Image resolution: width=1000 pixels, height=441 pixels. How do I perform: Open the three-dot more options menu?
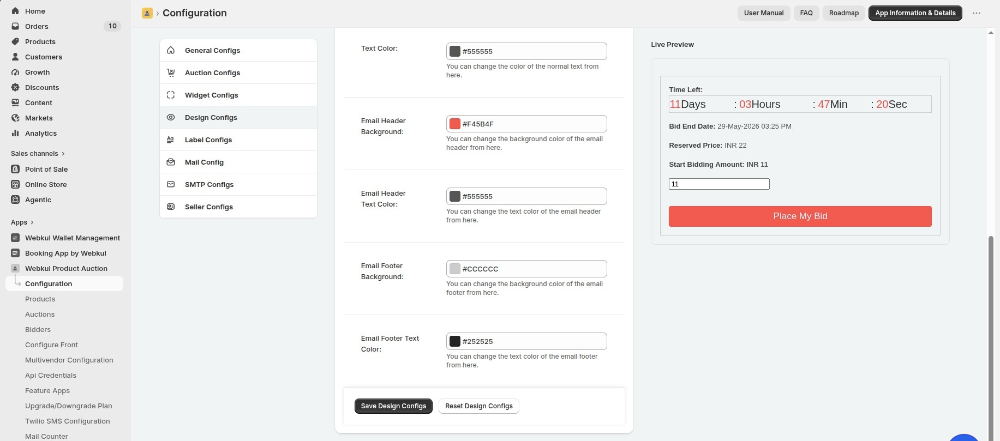coord(976,13)
